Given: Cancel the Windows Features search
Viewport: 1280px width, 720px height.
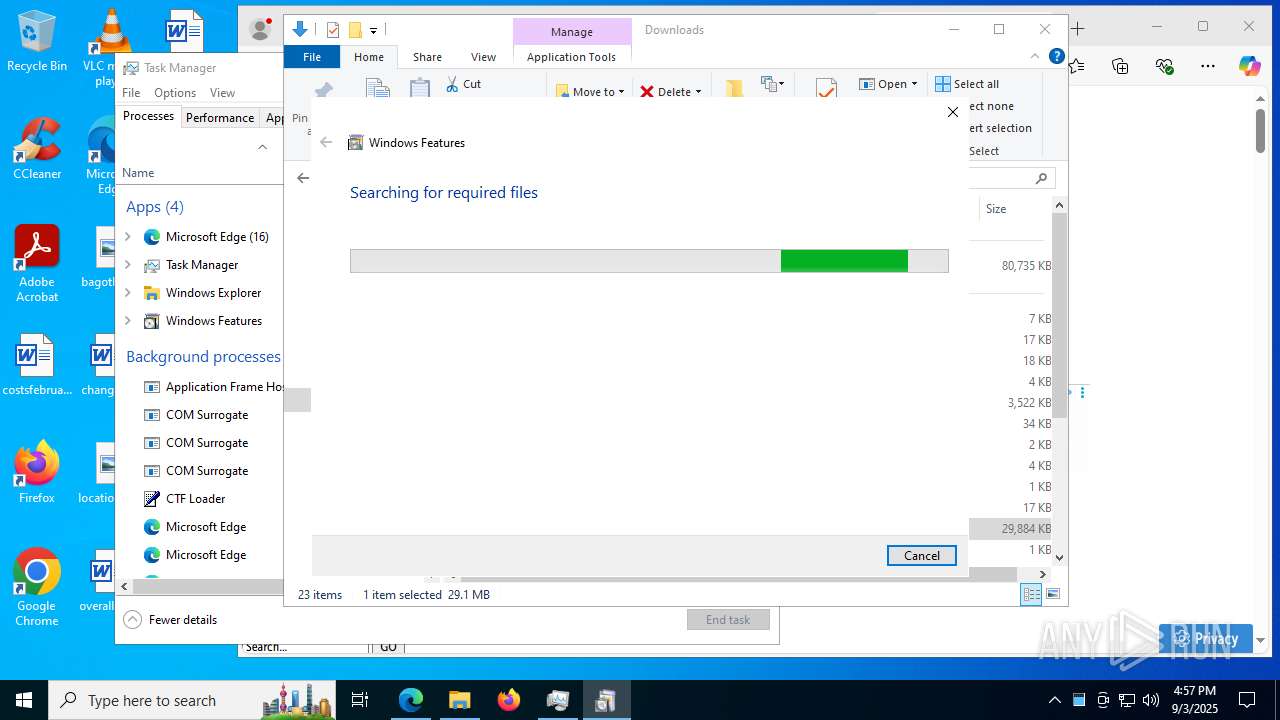Looking at the screenshot, I should coord(921,556).
